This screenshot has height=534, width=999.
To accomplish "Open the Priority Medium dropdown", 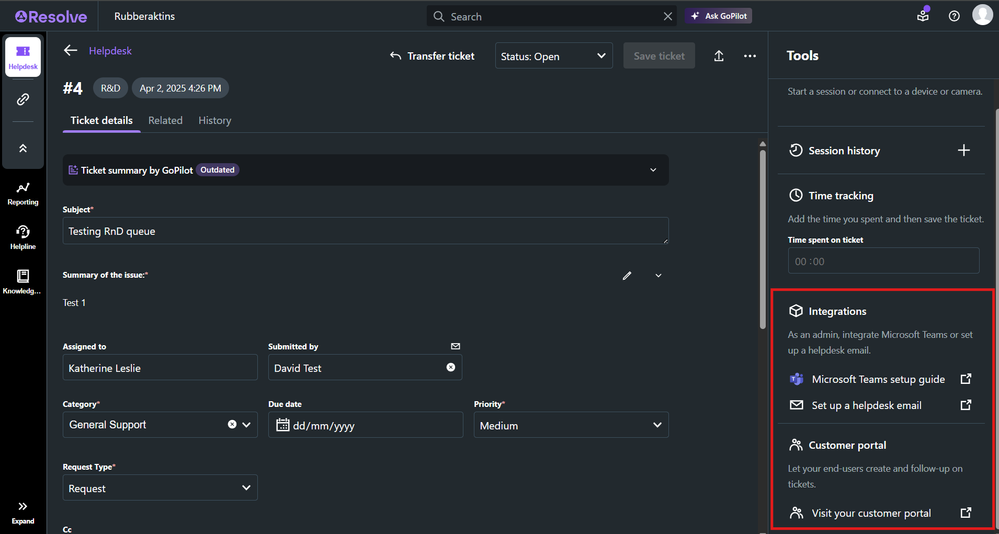I will pos(570,425).
